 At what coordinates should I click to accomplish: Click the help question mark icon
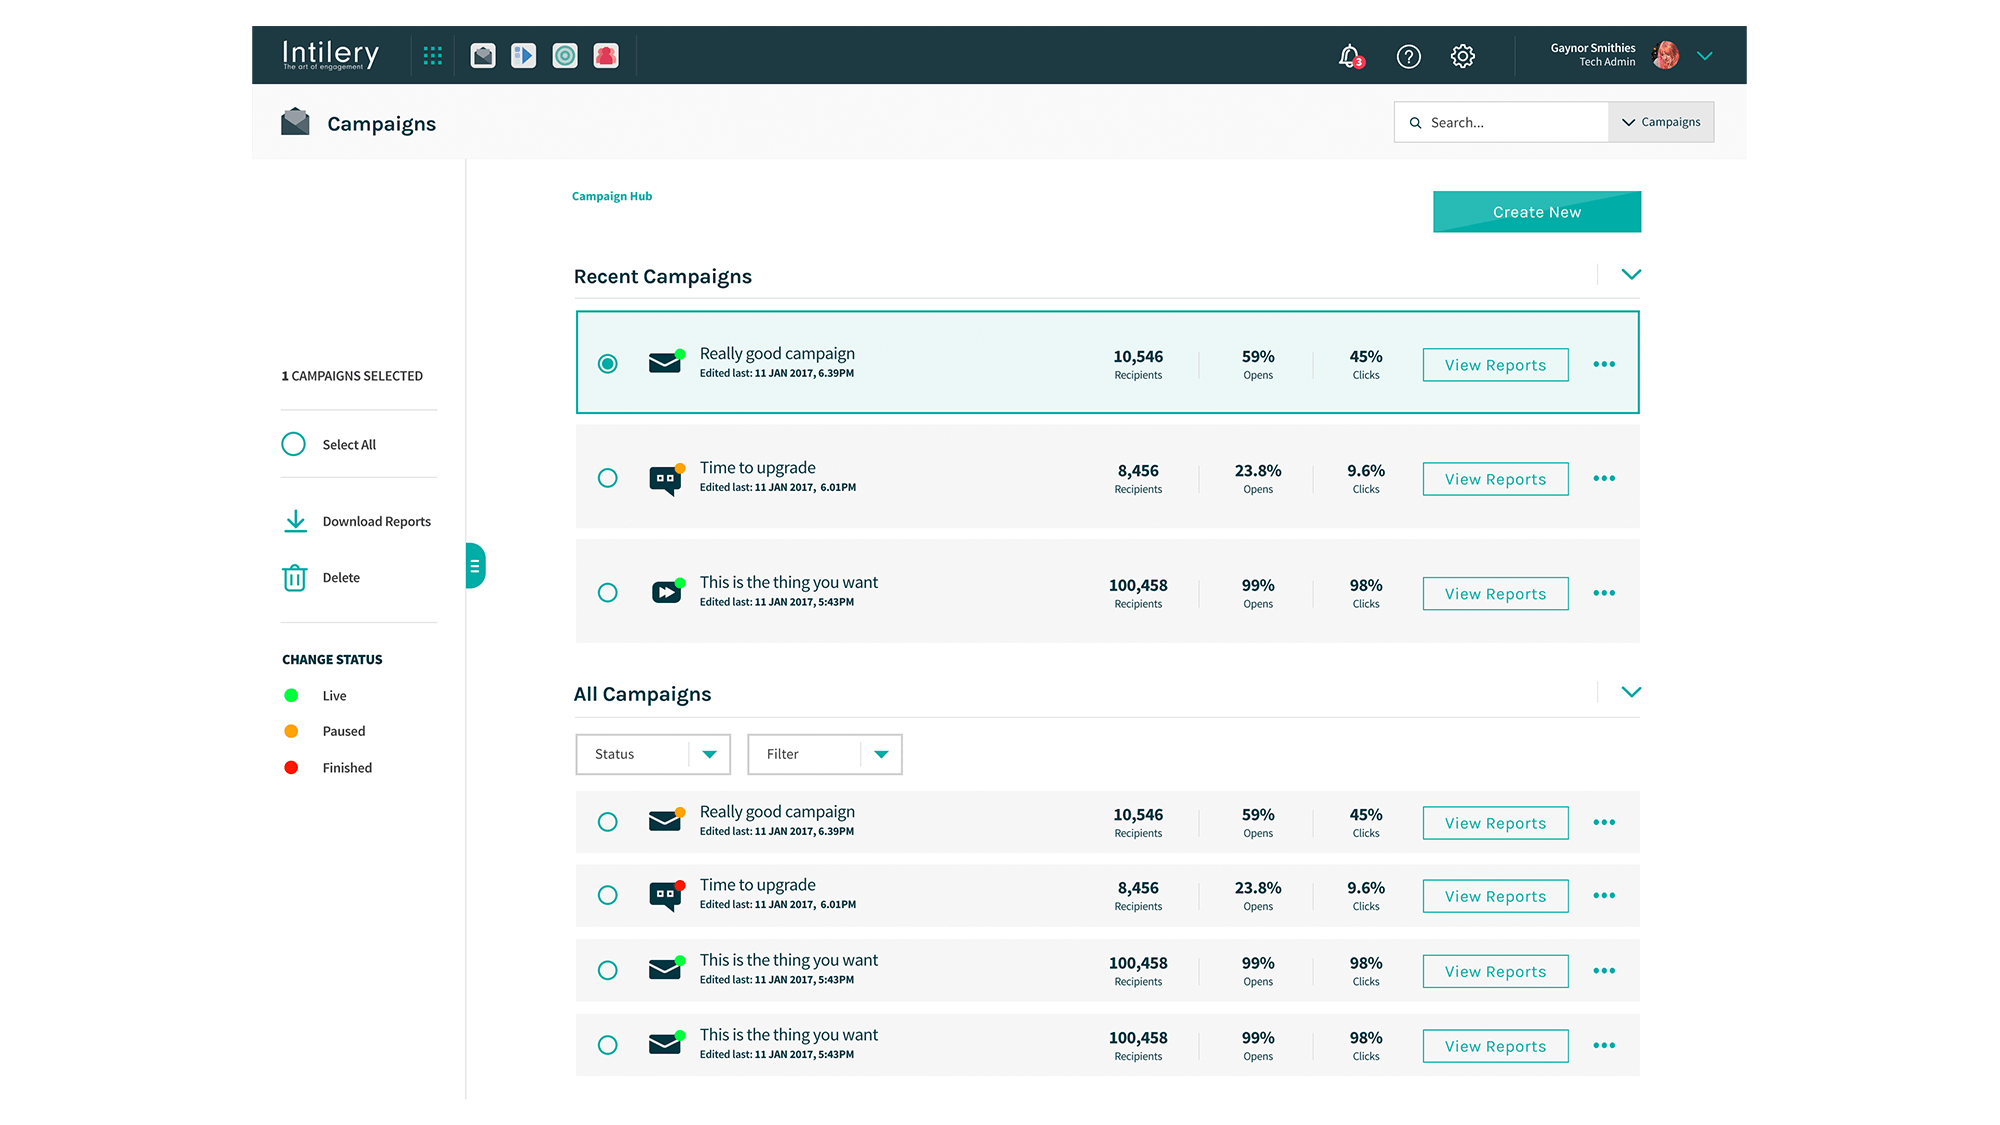point(1408,57)
